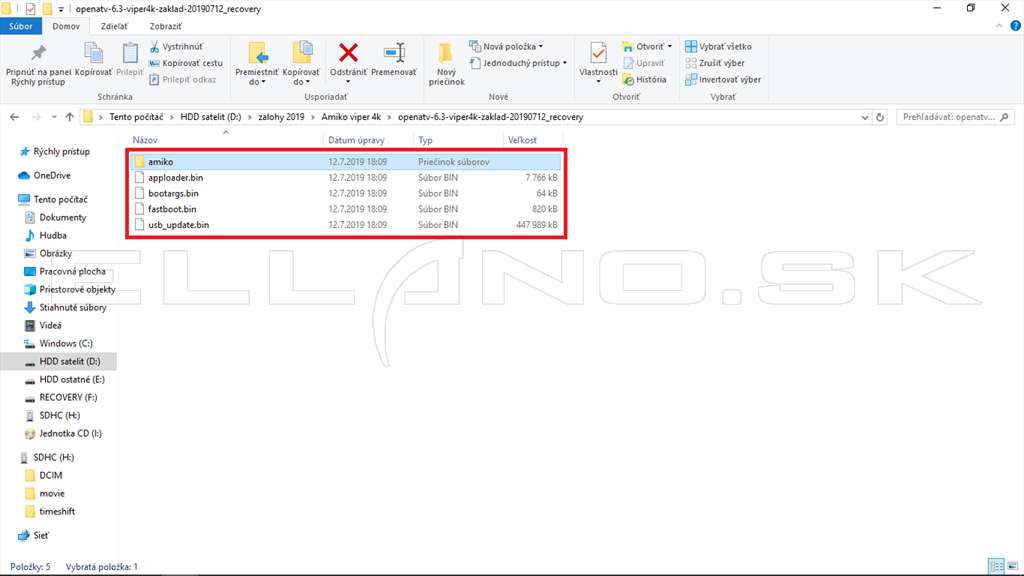Open Jednoduchý prístup dropdown
The width and height of the screenshot is (1024, 576).
(519, 63)
